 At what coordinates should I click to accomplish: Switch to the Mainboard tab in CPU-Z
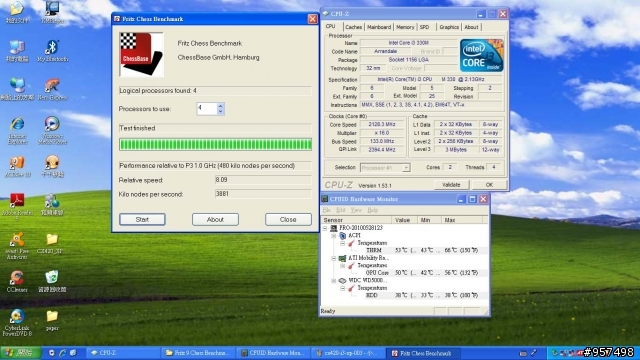[x=379, y=27]
